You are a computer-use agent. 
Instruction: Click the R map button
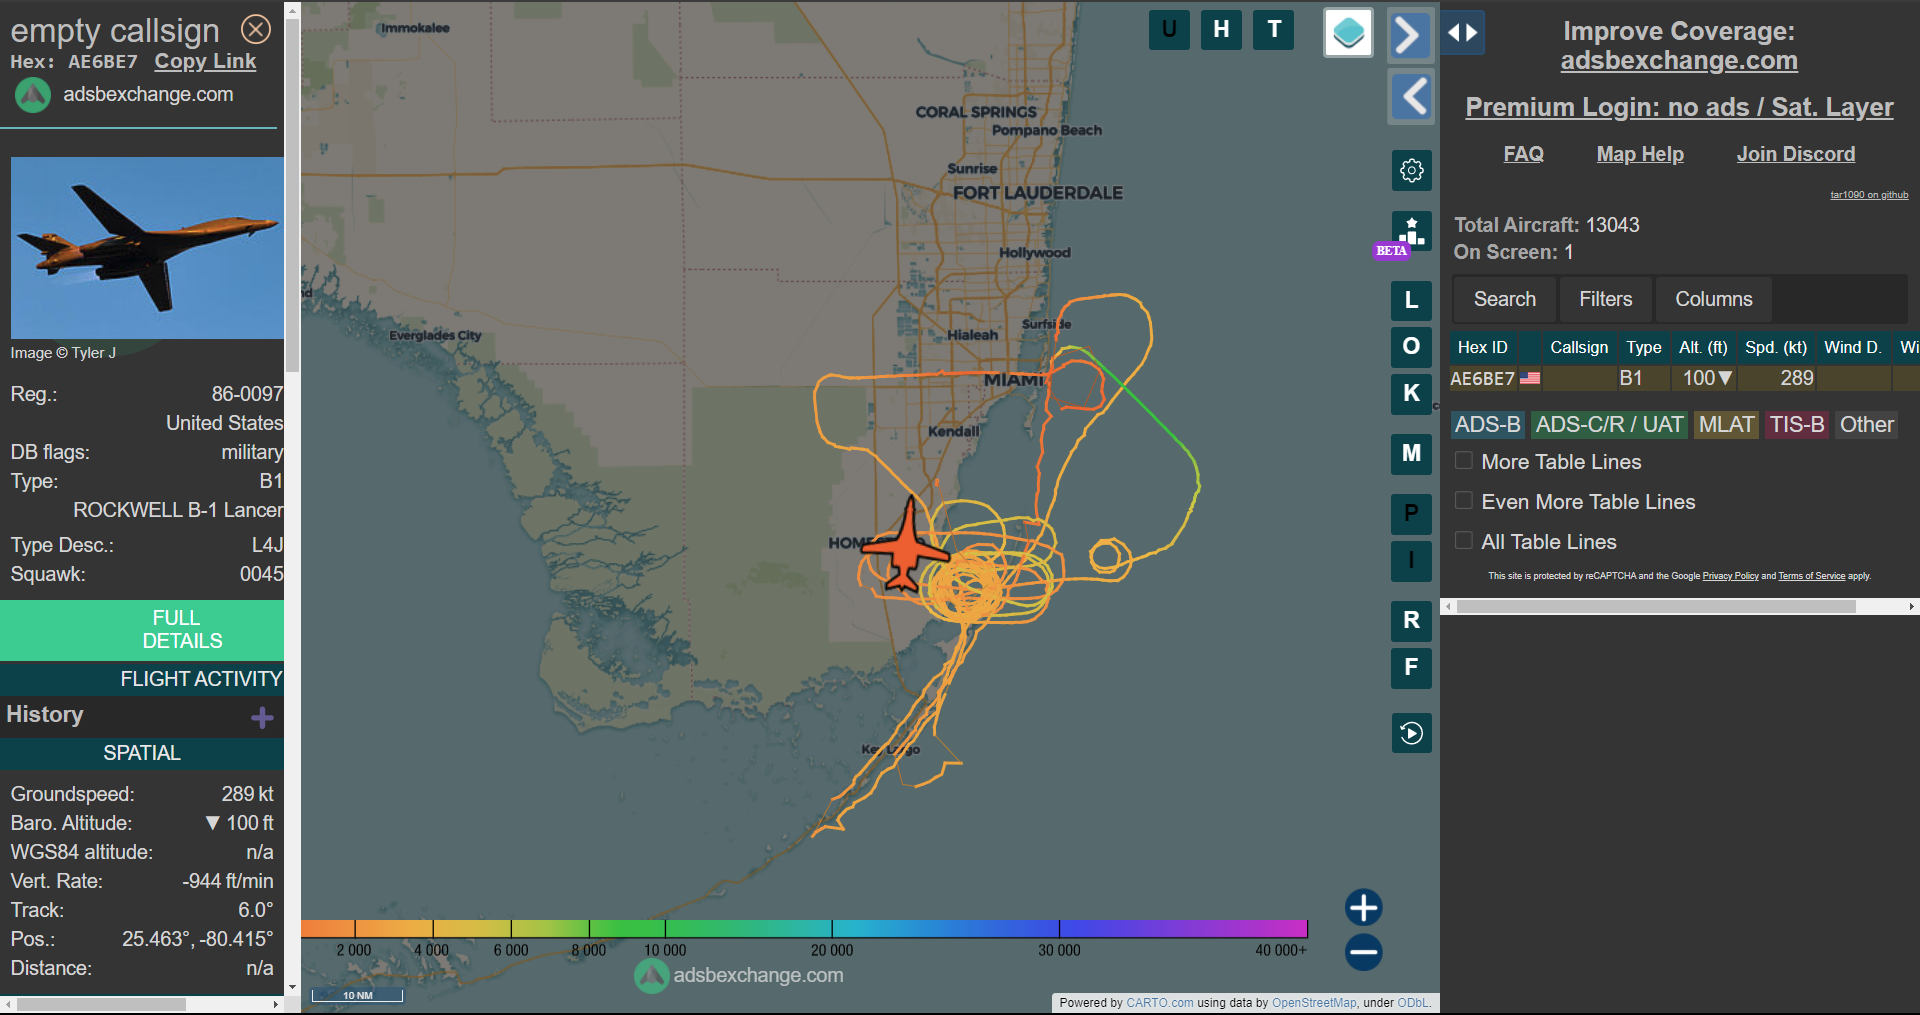point(1411,621)
